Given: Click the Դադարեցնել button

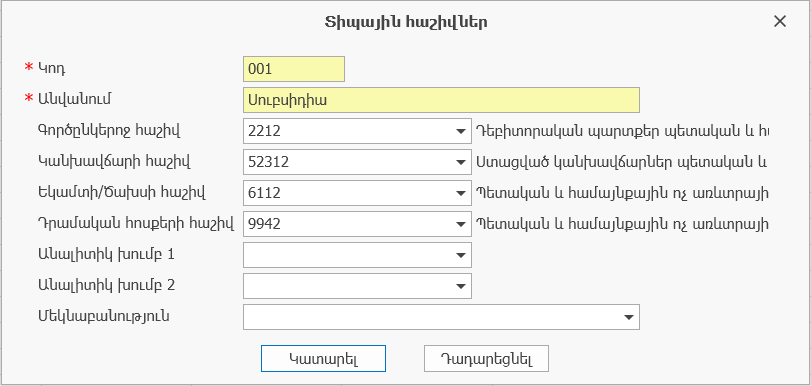Looking at the screenshot, I should pyautogui.click(x=486, y=359).
